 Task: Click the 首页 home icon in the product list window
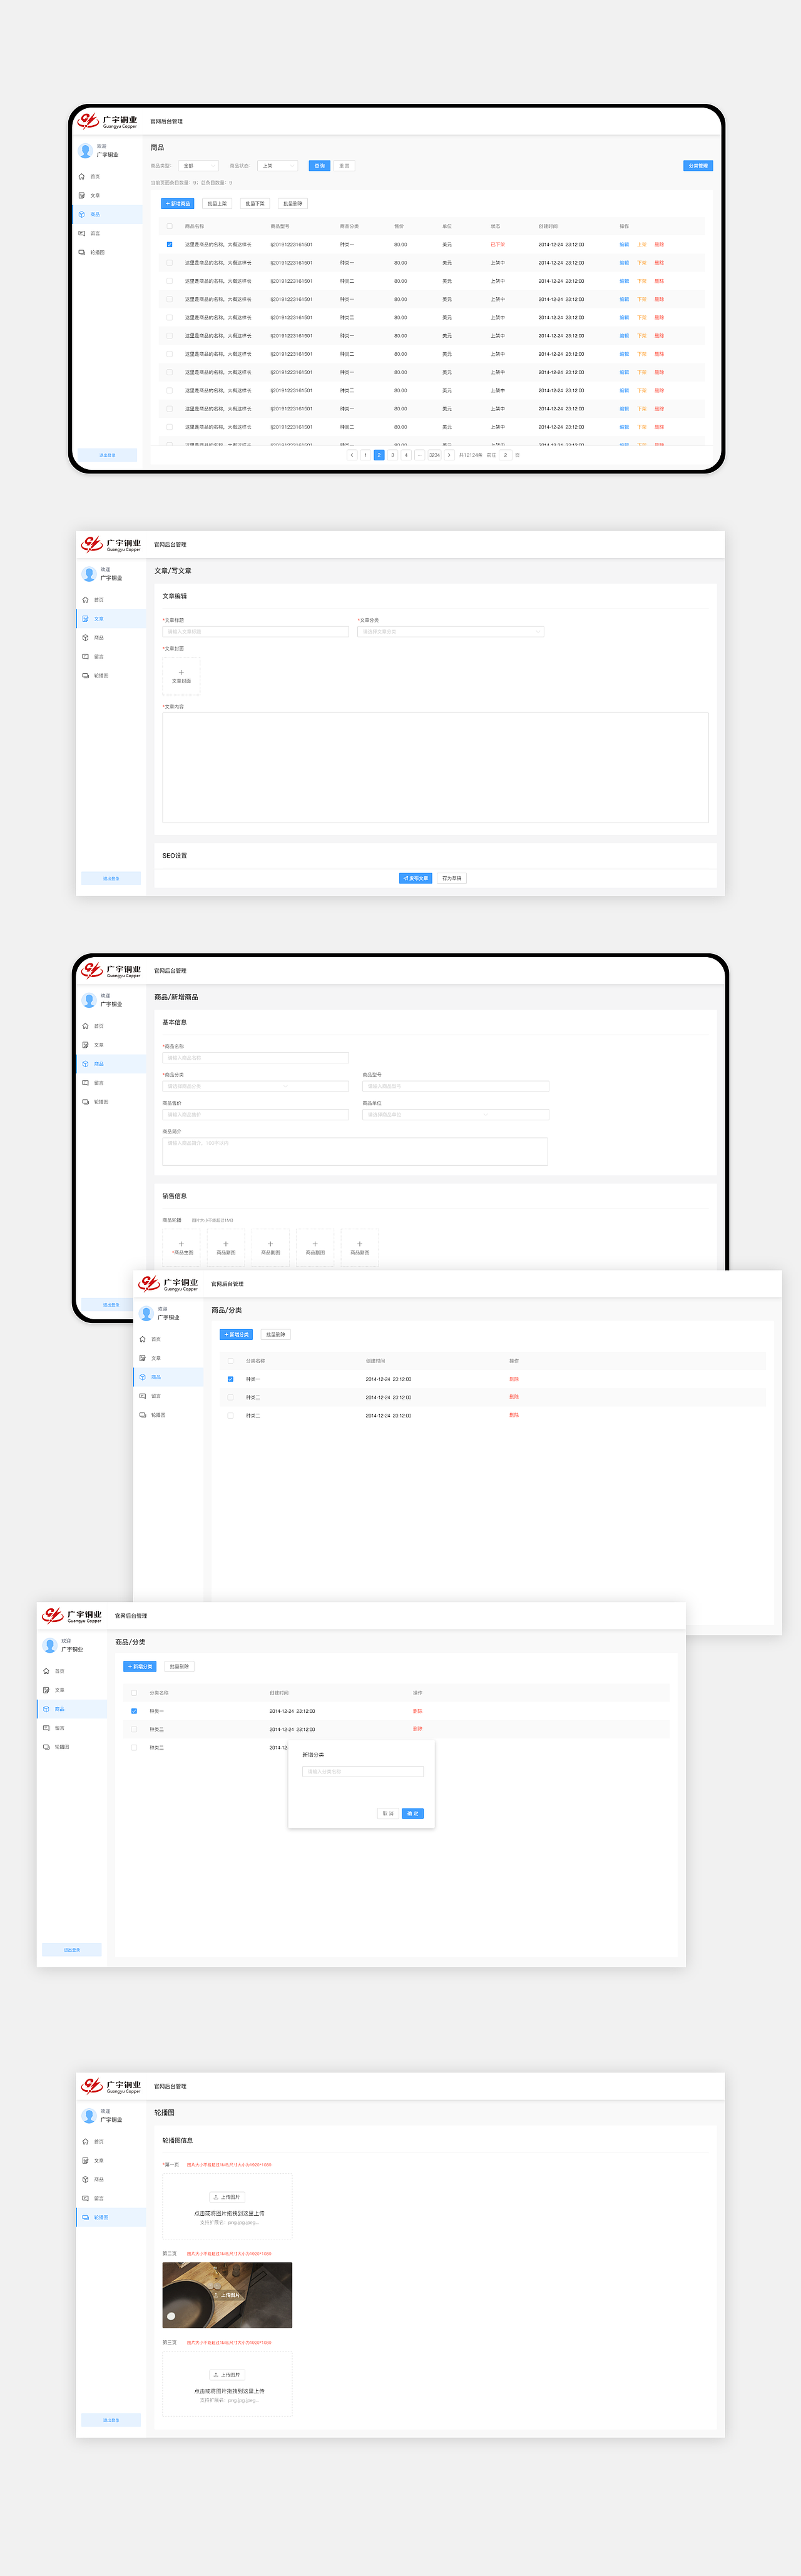click(82, 177)
